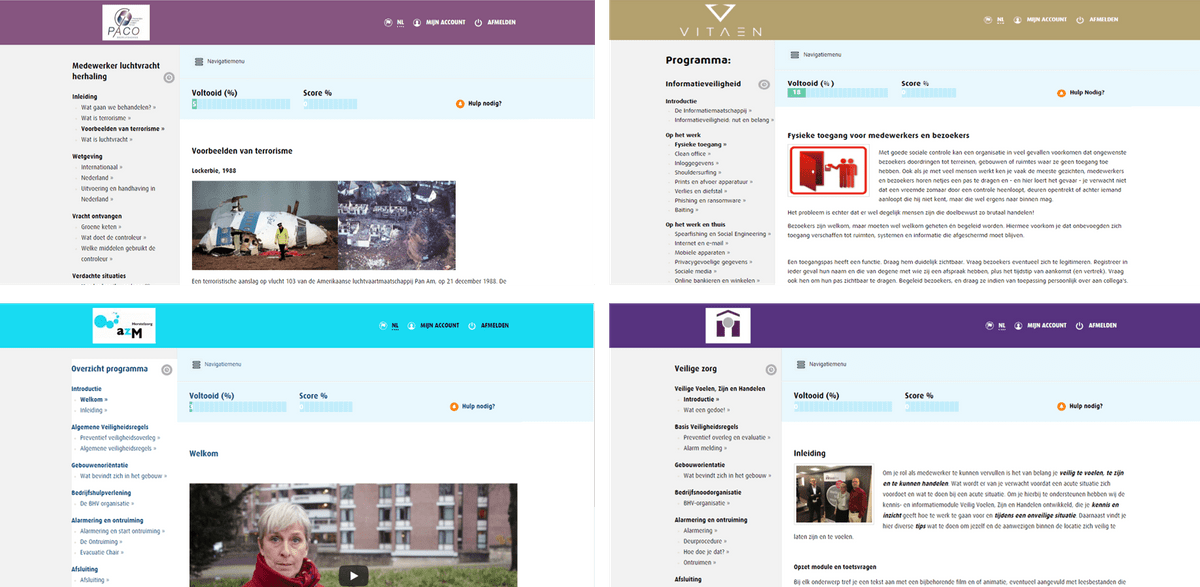The width and height of the screenshot is (1200, 587).
Task: Click language flag icon in azM window
Action: coord(385,325)
